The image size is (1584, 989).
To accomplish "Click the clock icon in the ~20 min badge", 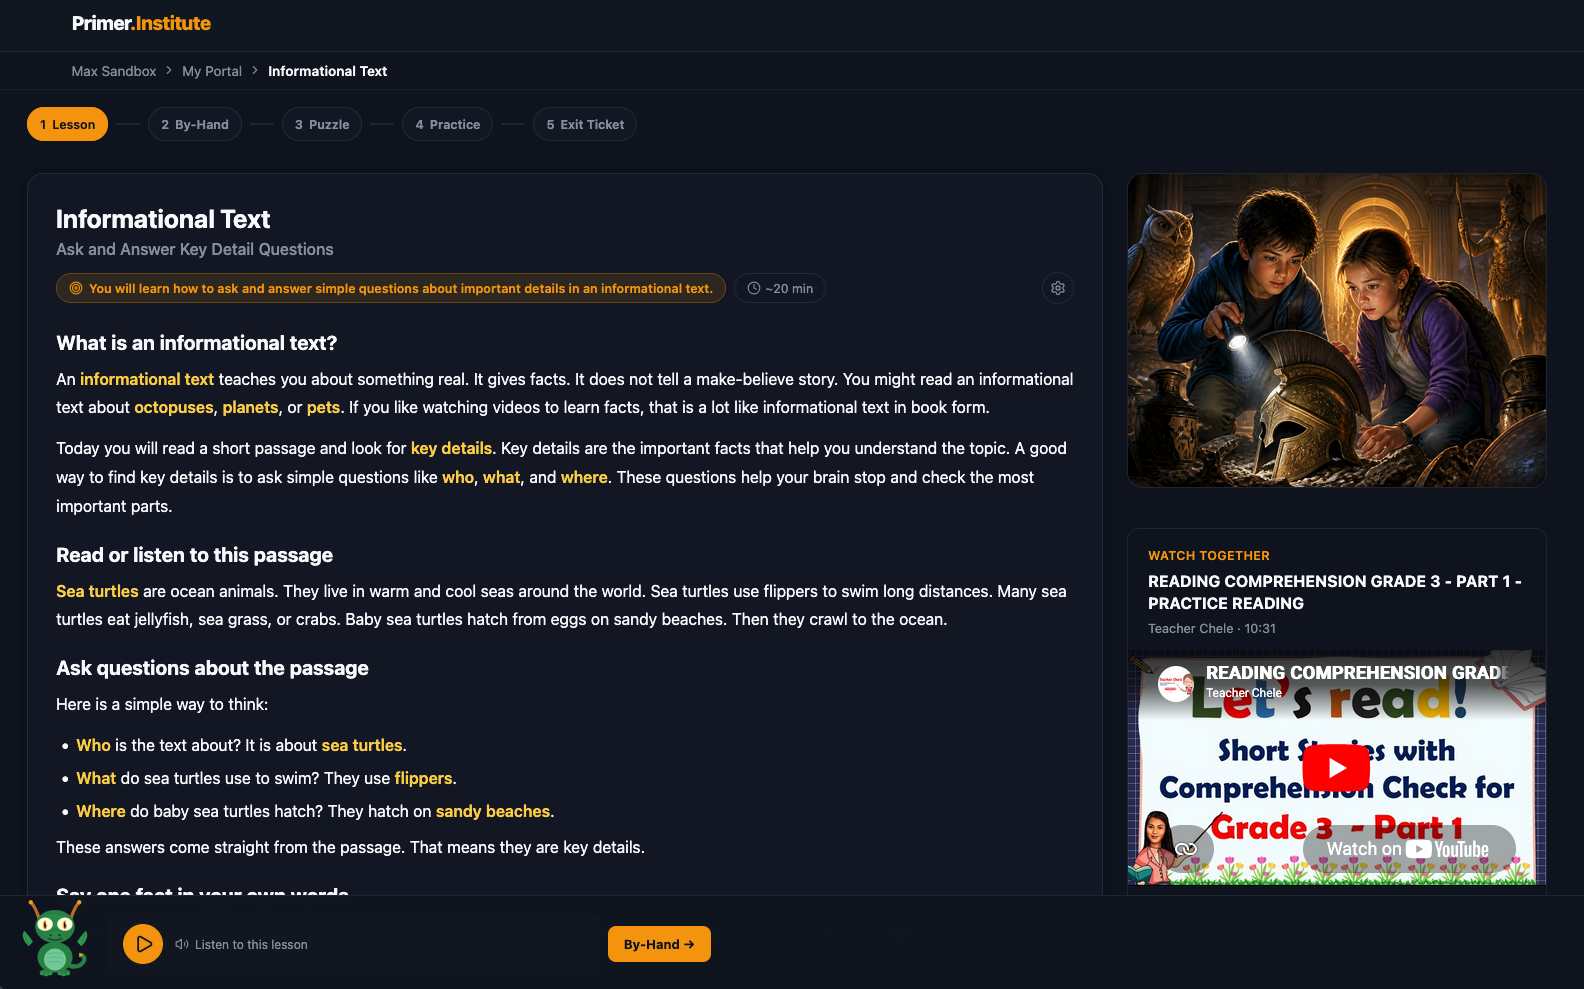I will point(754,288).
